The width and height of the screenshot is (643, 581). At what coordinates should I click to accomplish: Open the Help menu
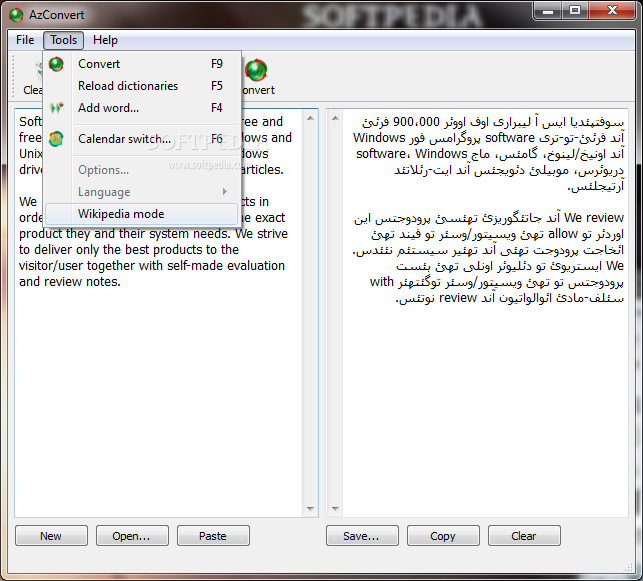105,40
